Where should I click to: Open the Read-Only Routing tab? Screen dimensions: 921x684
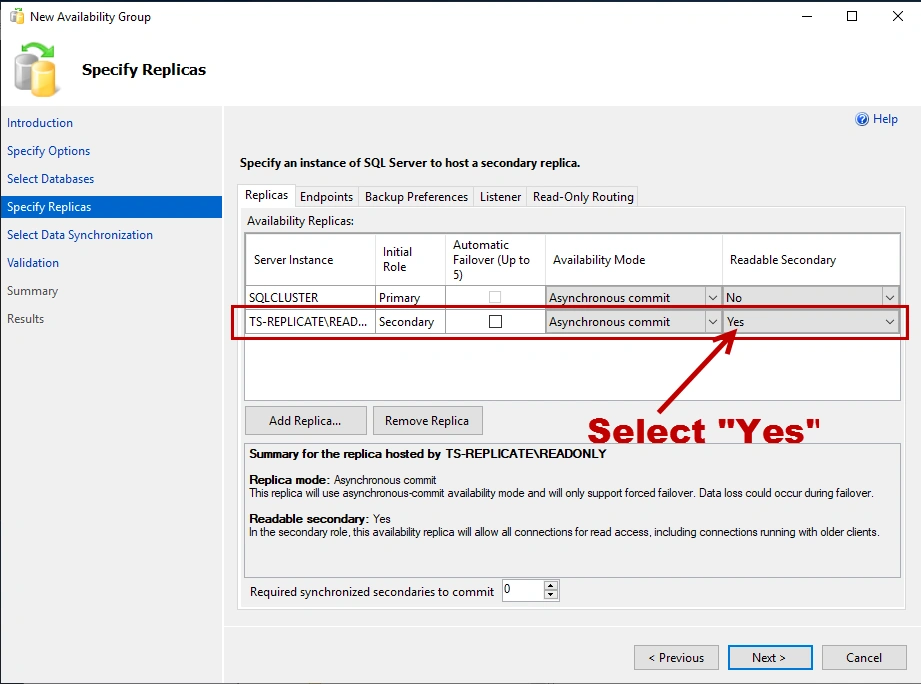coord(583,197)
